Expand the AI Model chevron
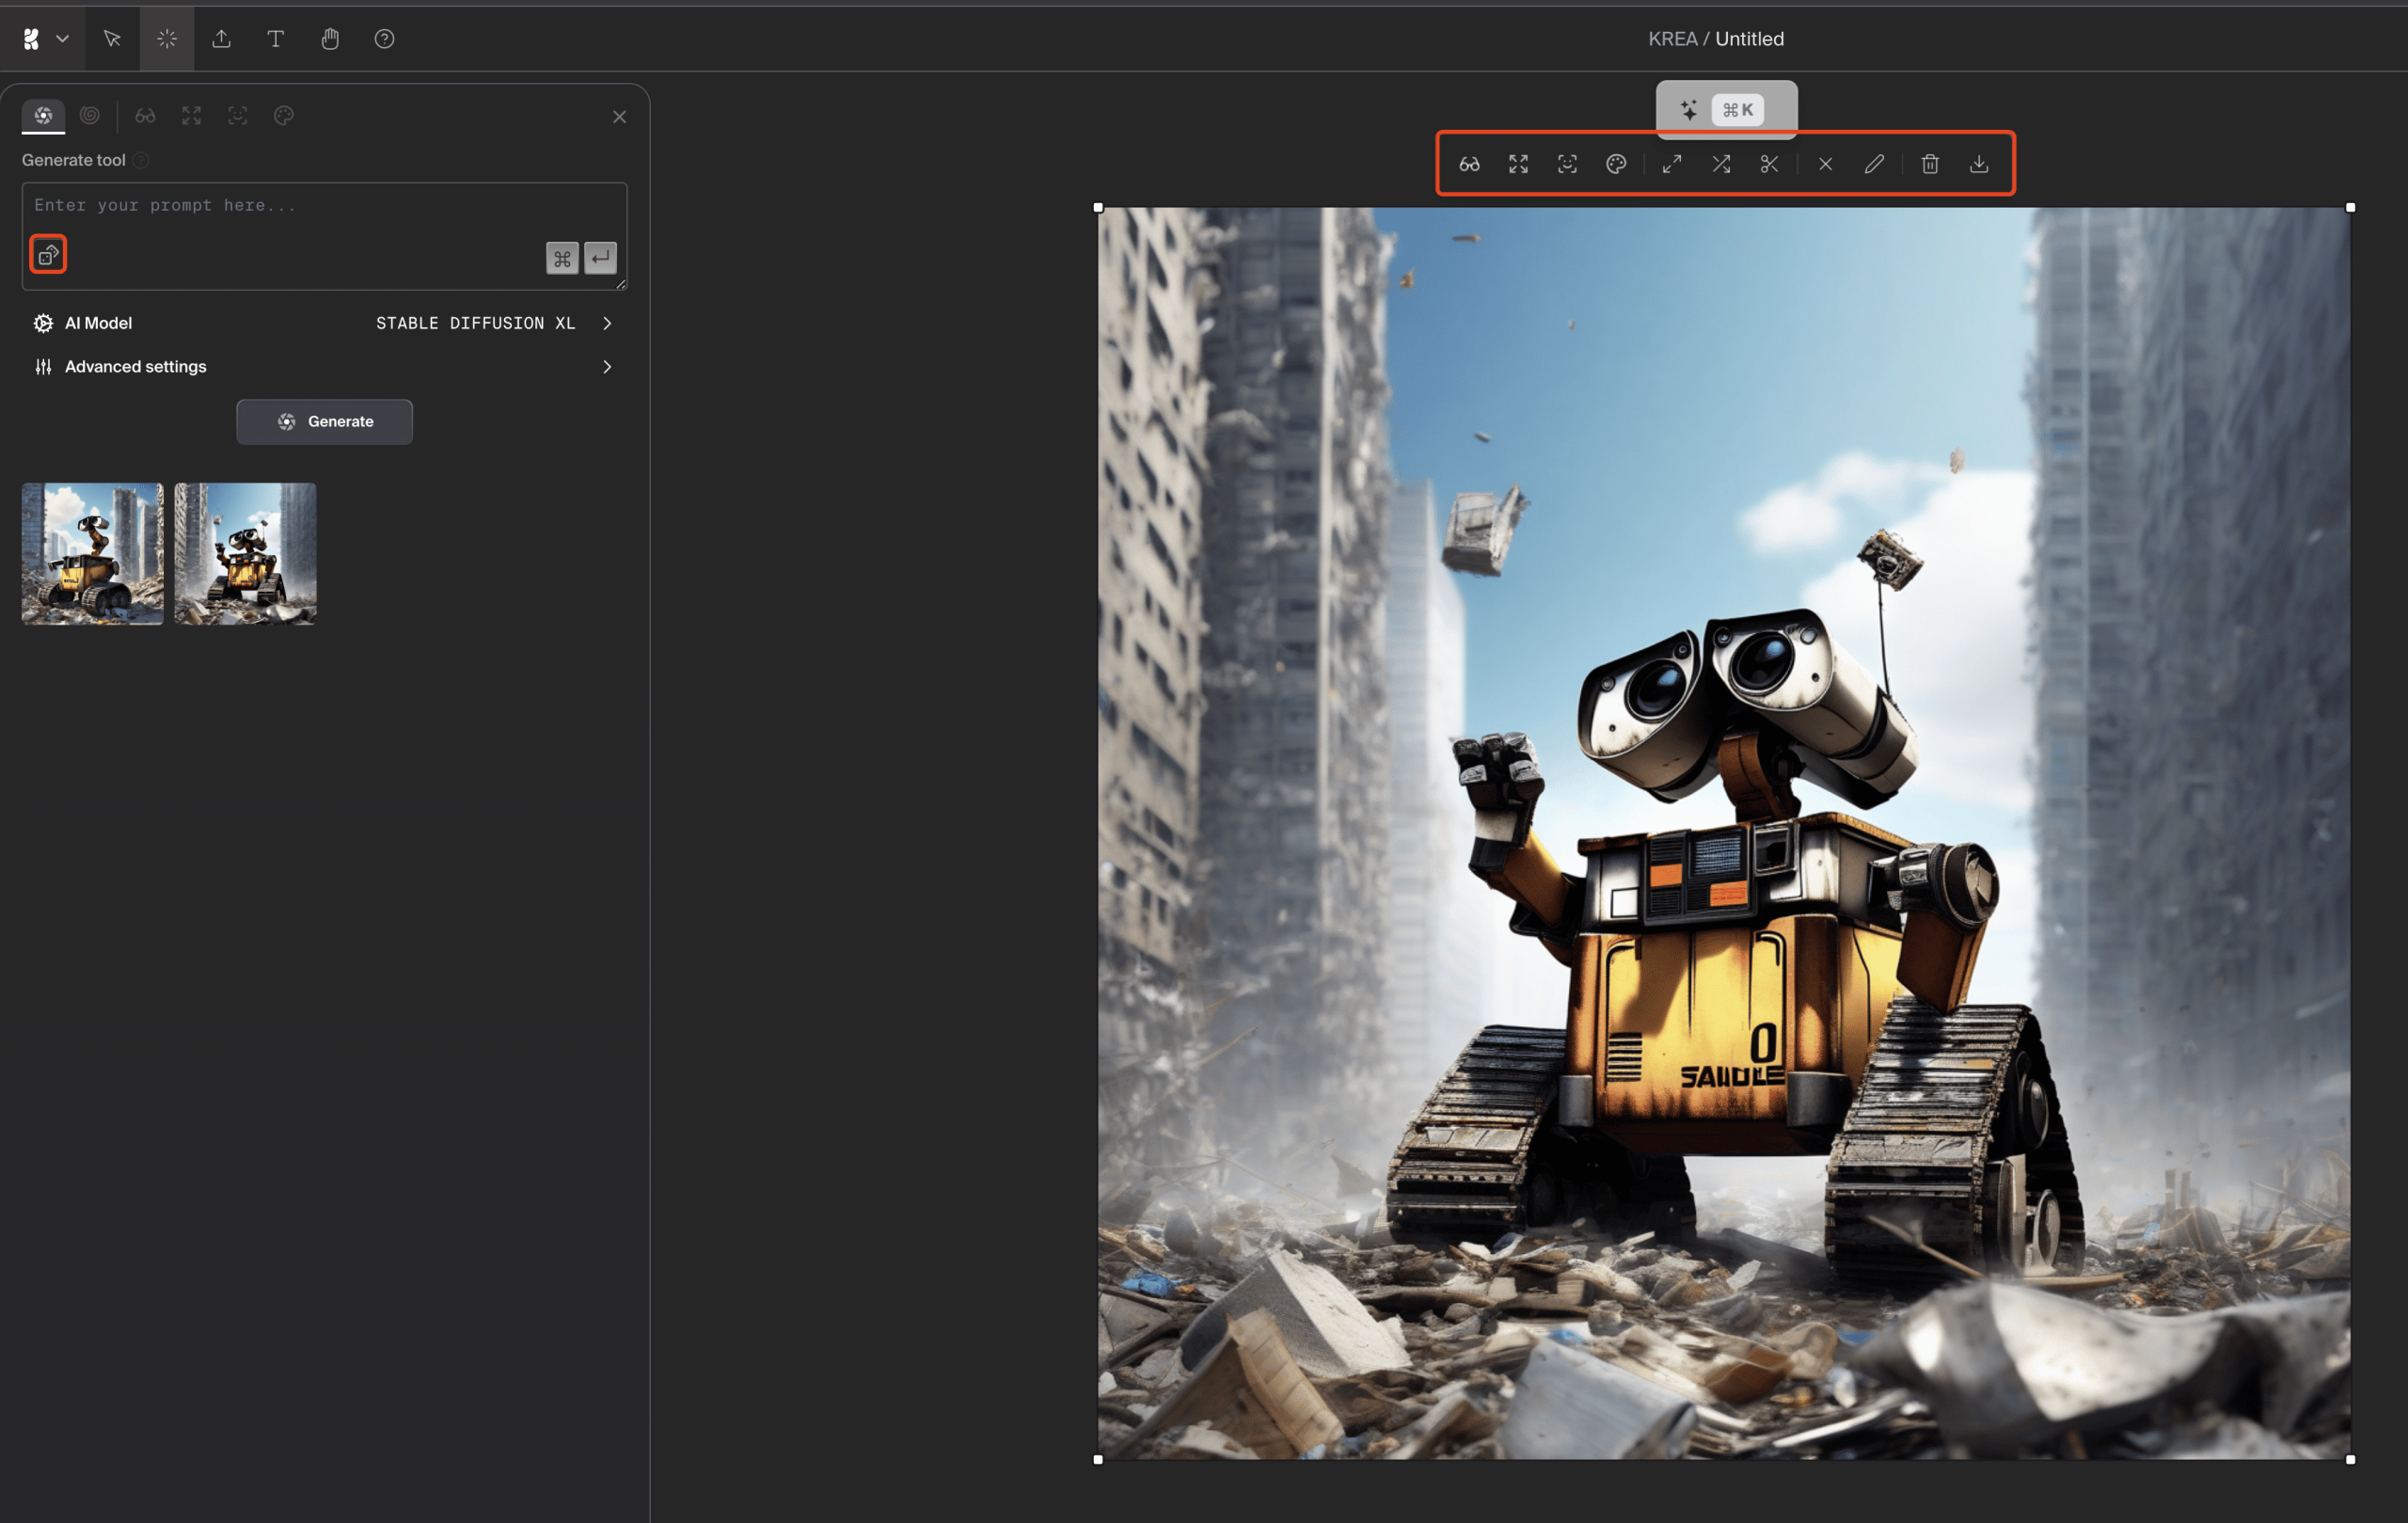Image resolution: width=2408 pixels, height=1523 pixels. click(x=607, y=323)
